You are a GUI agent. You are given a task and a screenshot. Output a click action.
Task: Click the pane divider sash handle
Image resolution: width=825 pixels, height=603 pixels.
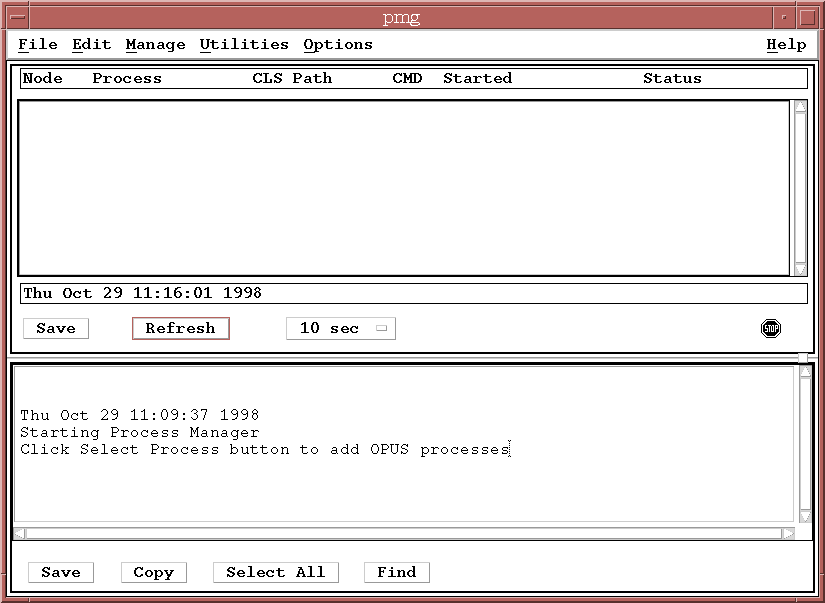click(x=802, y=358)
